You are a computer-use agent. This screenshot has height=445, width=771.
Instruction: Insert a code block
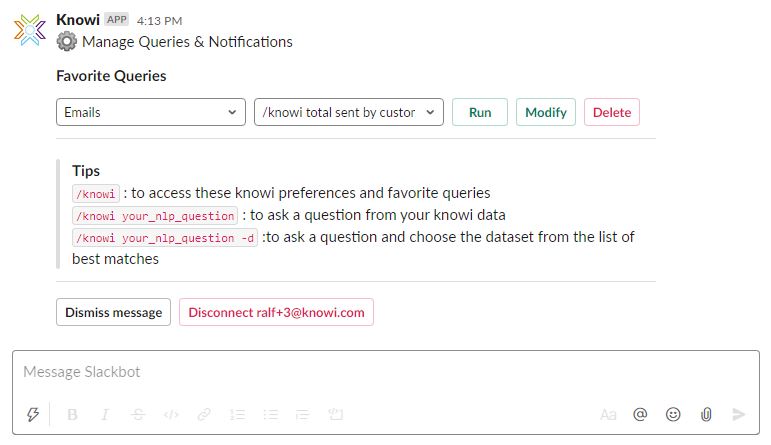336,414
